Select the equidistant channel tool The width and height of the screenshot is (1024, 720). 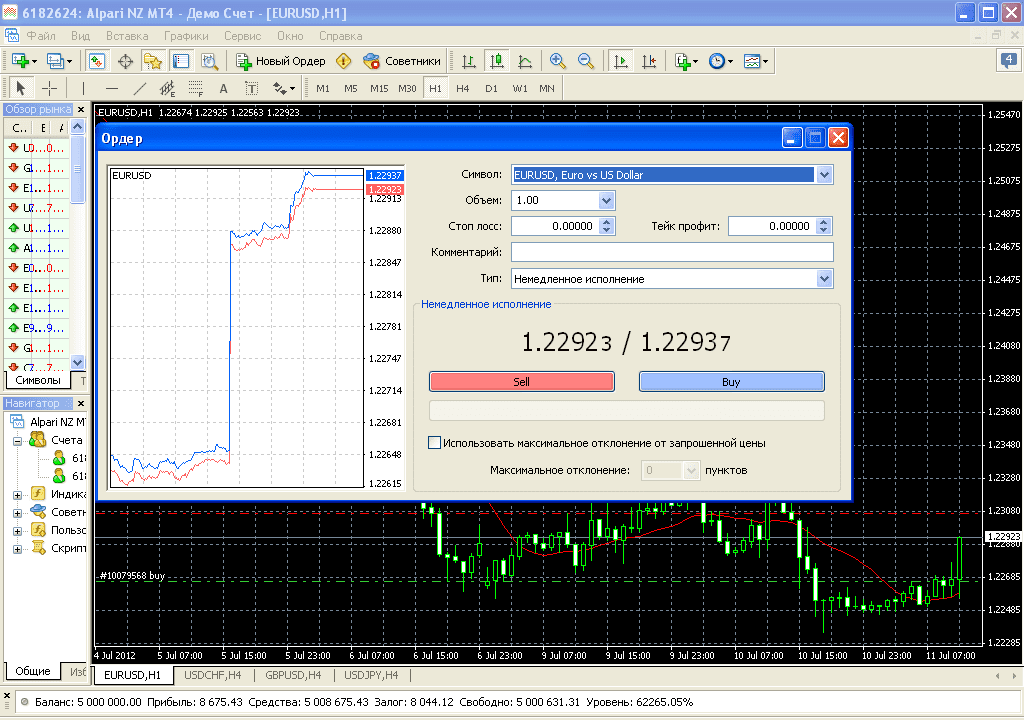(167, 88)
